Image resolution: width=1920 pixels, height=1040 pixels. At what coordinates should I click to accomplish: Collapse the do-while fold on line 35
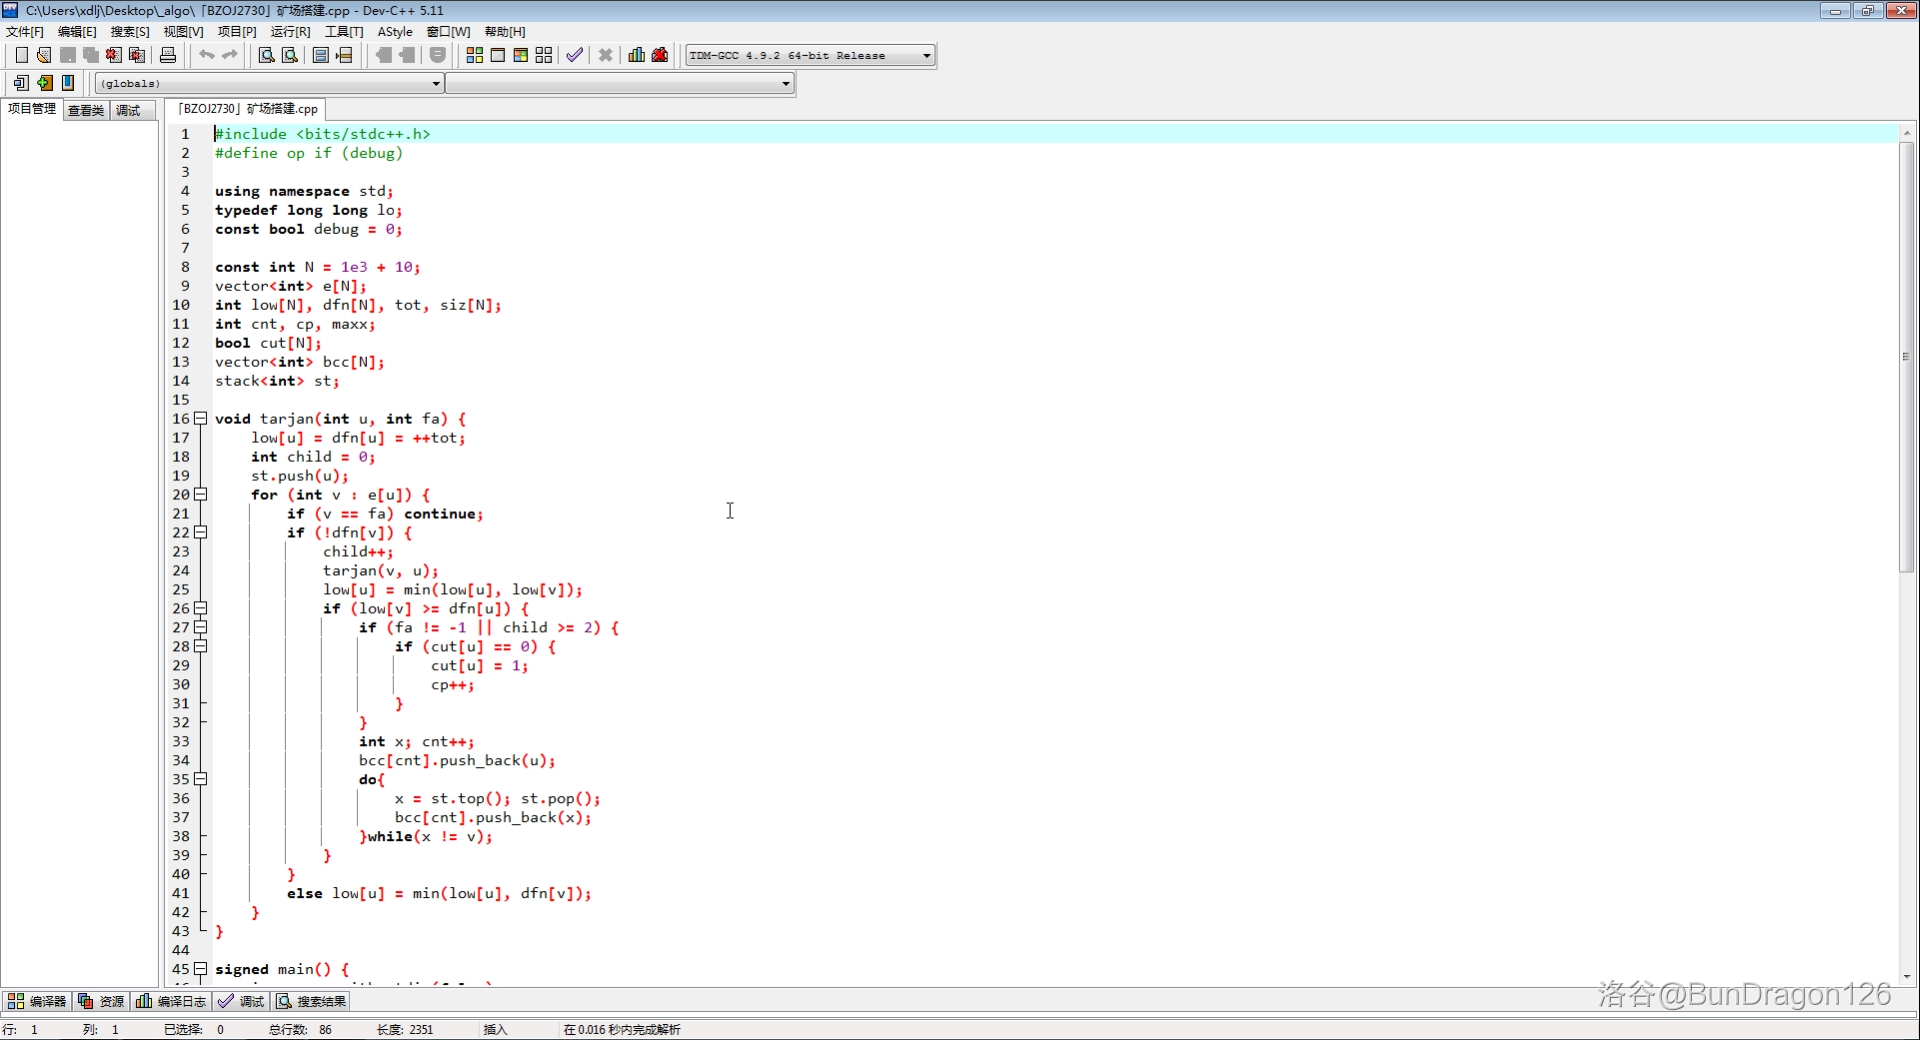200,779
